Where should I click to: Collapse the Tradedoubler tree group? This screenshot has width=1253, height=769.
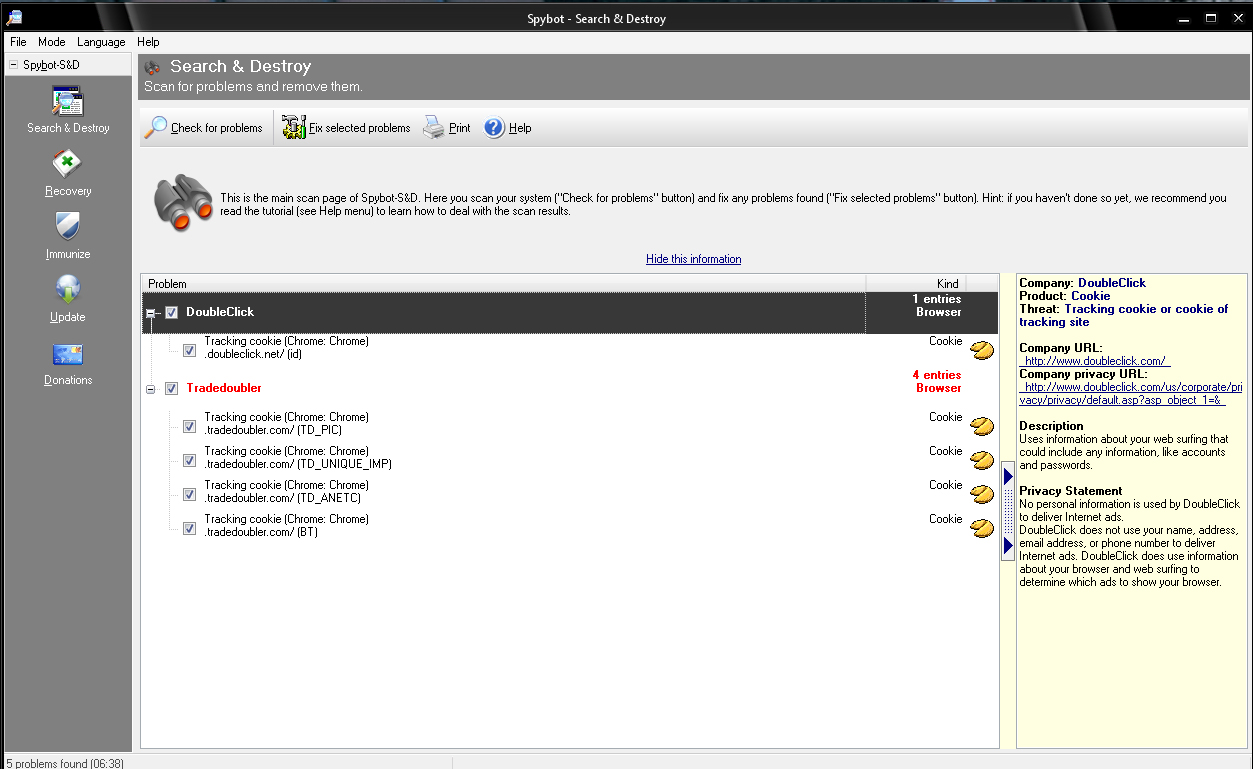coord(151,389)
